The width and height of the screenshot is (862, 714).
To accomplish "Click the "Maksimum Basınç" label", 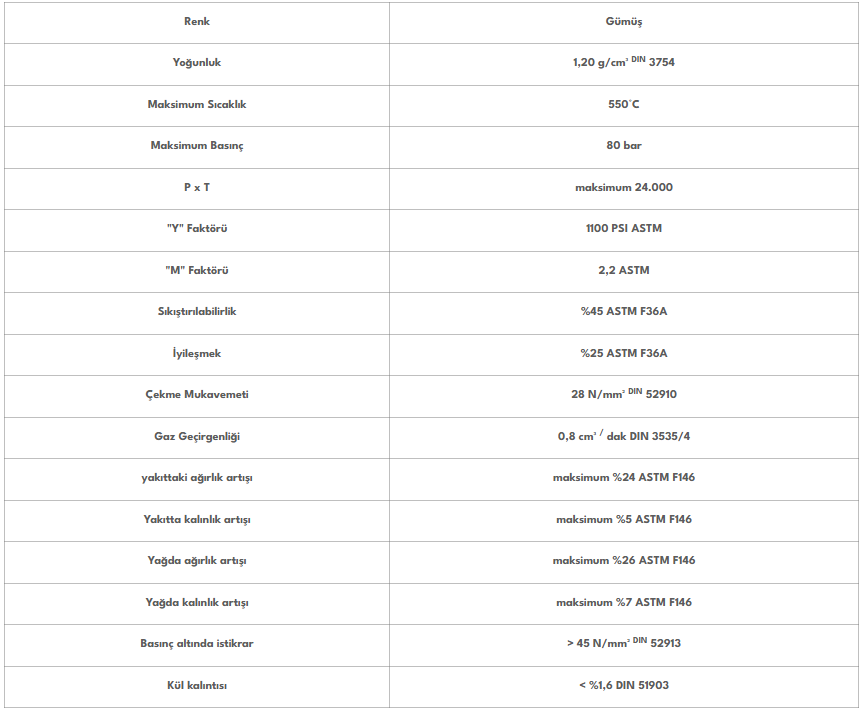I will [x=197, y=145].
